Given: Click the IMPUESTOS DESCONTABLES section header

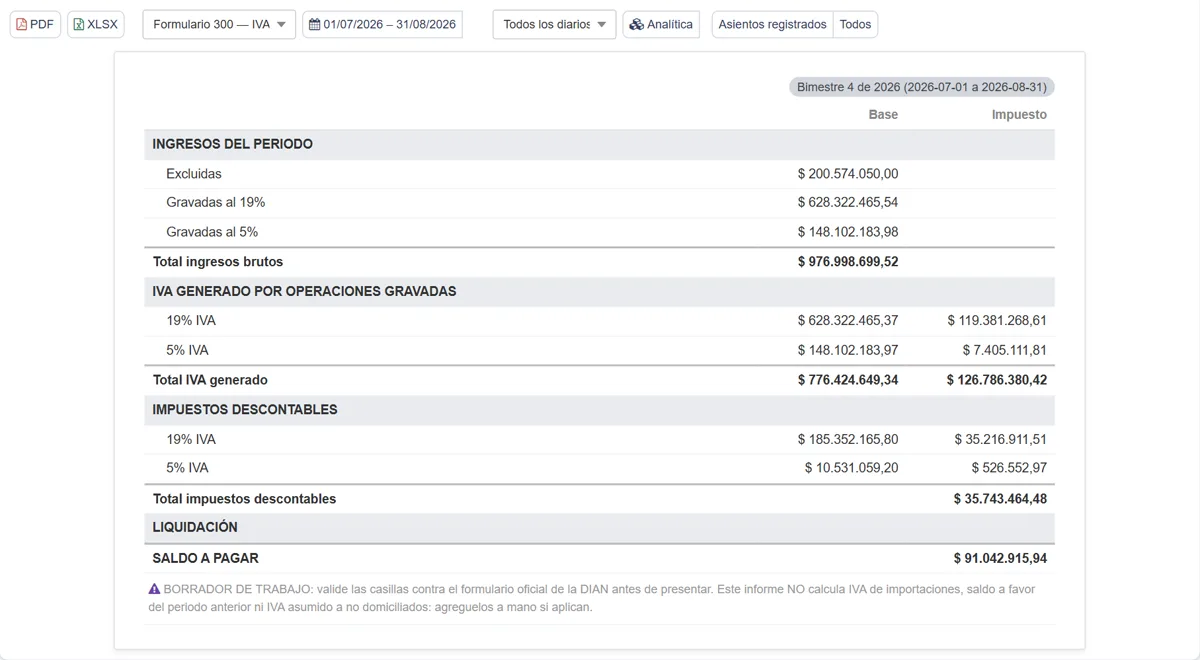Looking at the screenshot, I should [x=599, y=410].
